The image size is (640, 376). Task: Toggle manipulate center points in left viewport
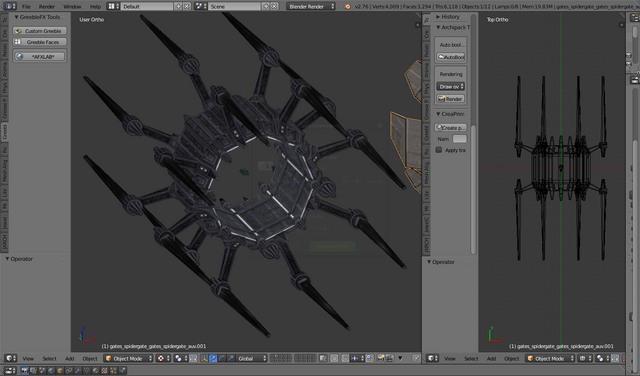[x=193, y=358]
